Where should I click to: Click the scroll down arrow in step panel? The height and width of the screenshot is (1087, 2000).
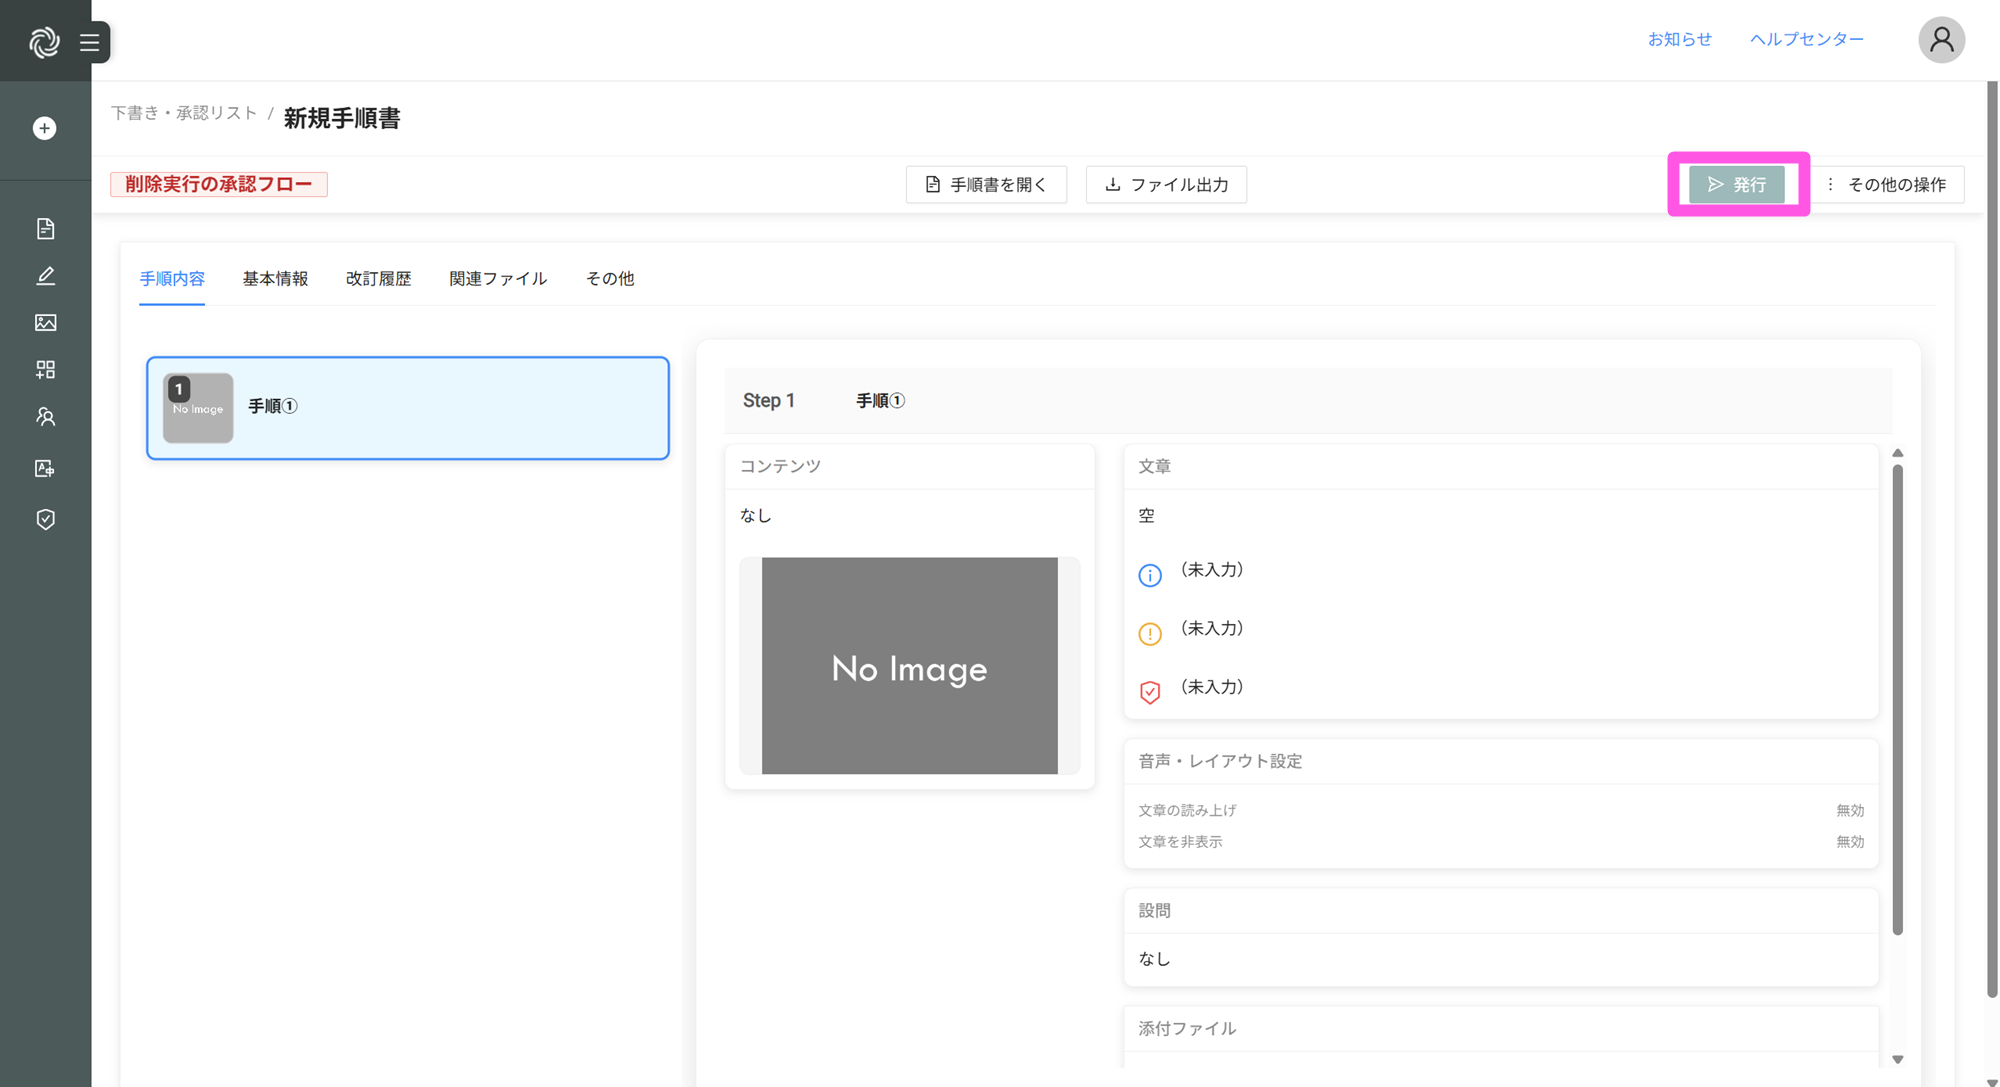(1897, 1059)
